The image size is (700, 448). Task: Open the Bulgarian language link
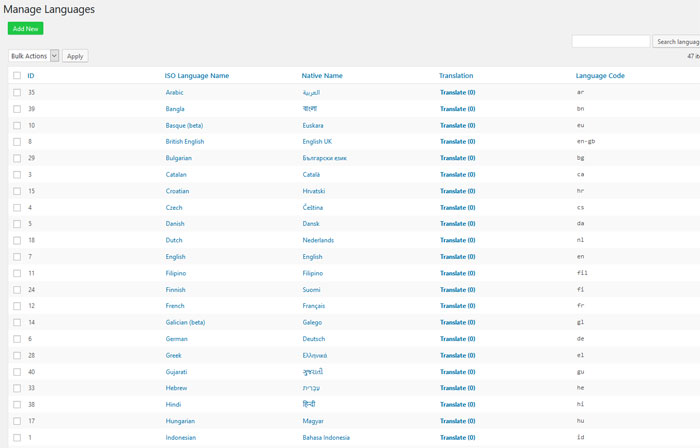179,158
